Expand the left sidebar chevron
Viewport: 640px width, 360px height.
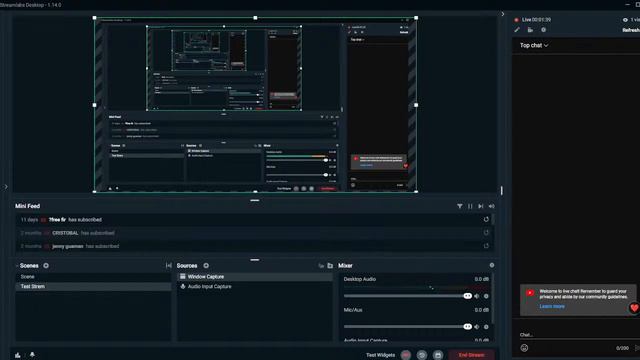click(x=6, y=187)
